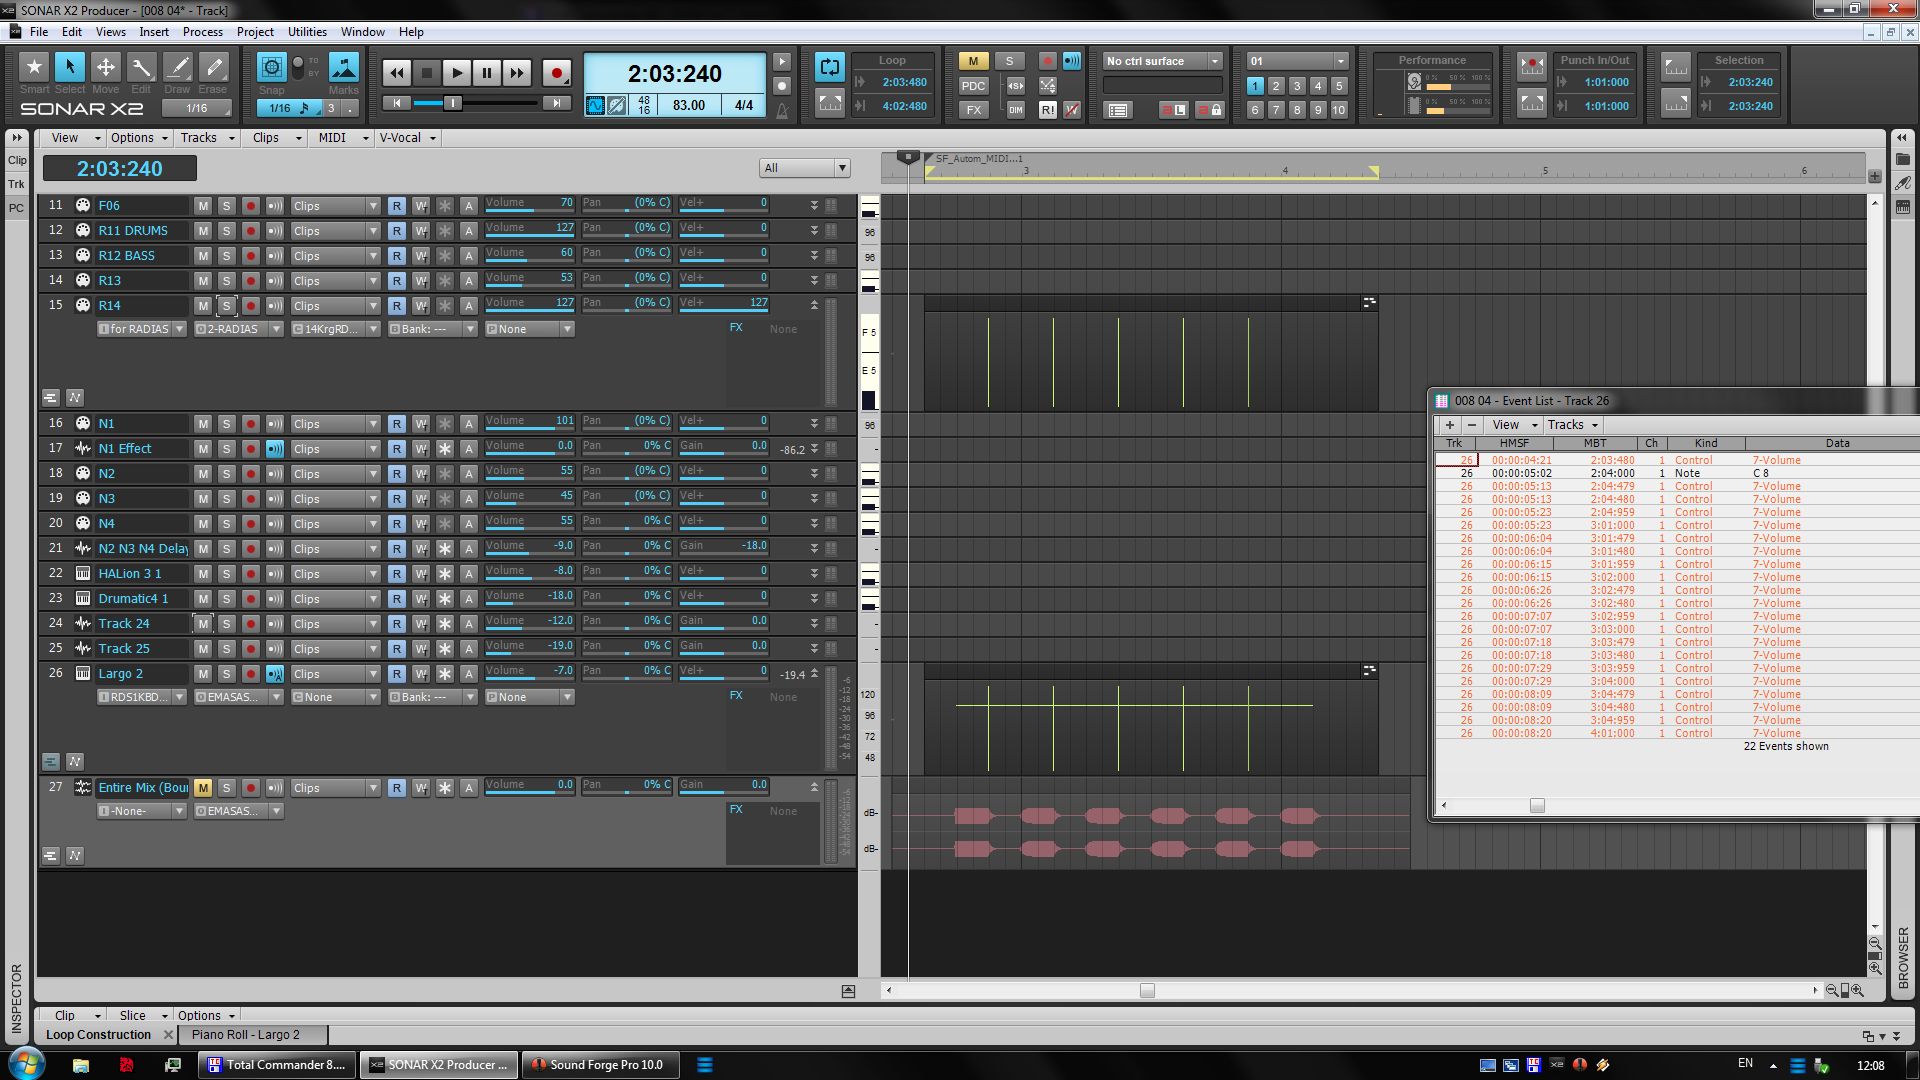Collapse the Largo 2 track
The width and height of the screenshot is (1920, 1080).
pos(814,673)
